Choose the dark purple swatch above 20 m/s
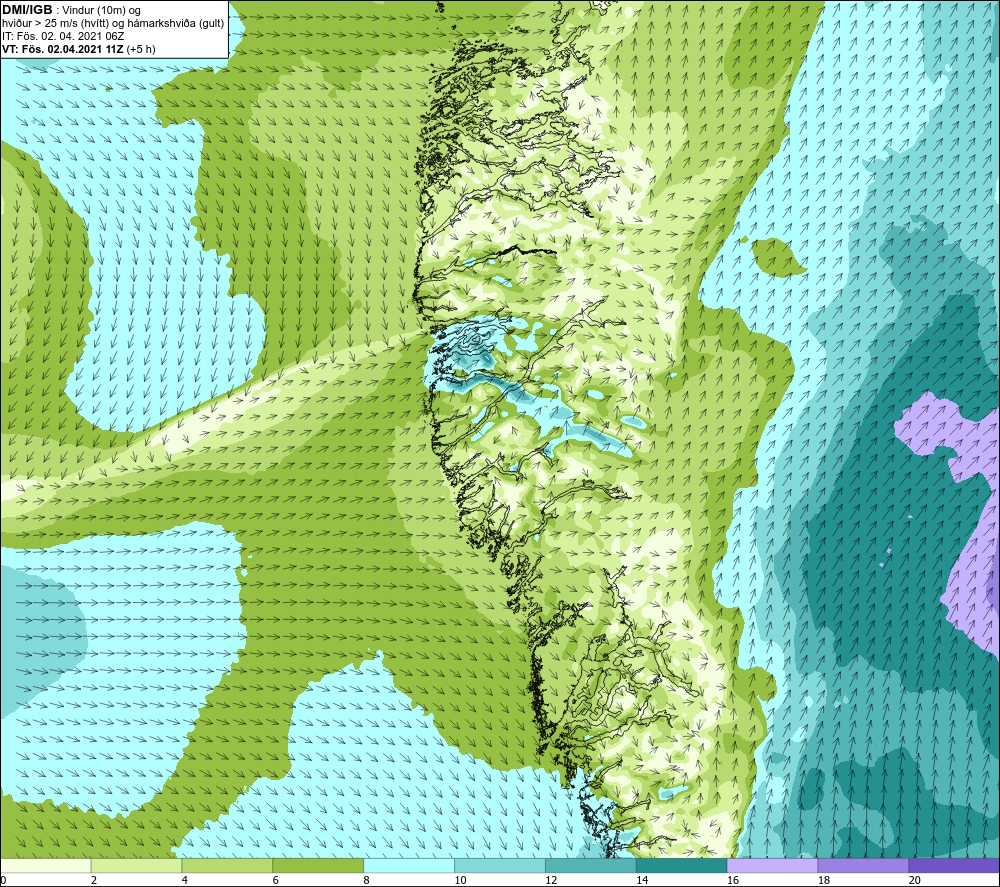 [x=954, y=865]
